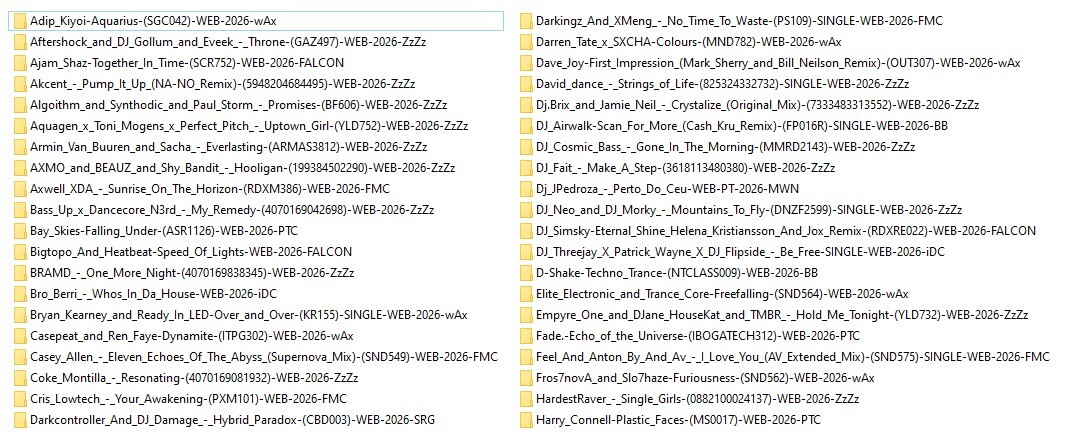
Task: Click folder icon for Bigtopo_And_Heatbeat Speed_Of_Lights
Action: [20, 251]
